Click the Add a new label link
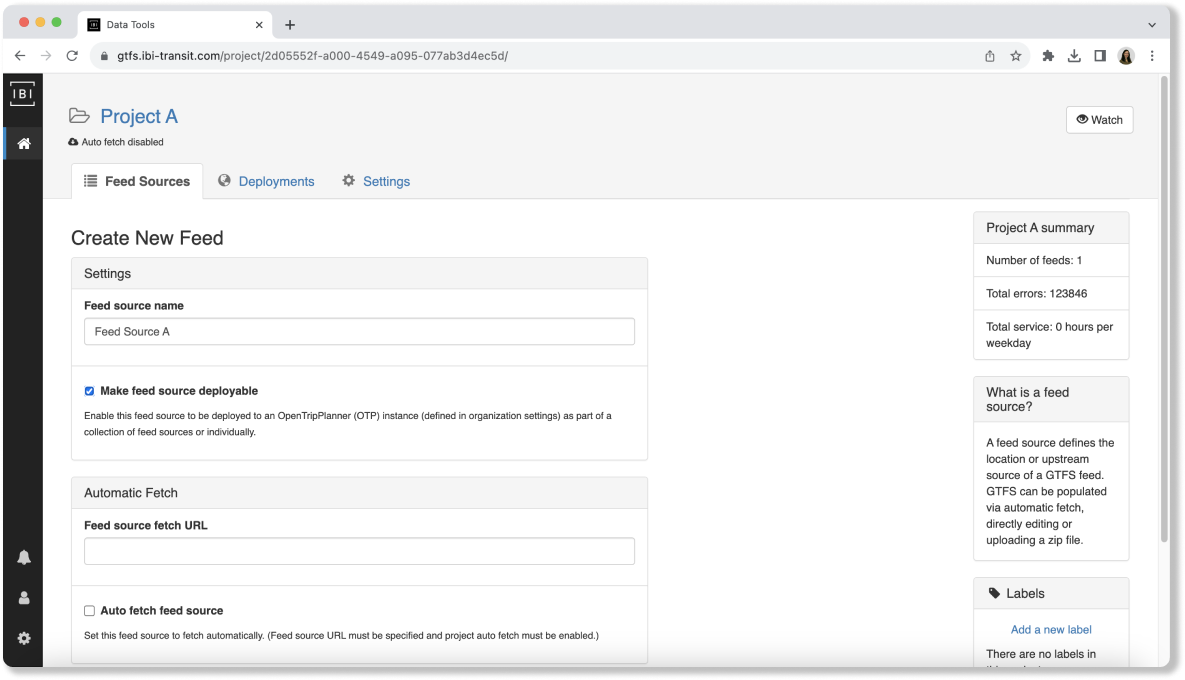 [1051, 630]
